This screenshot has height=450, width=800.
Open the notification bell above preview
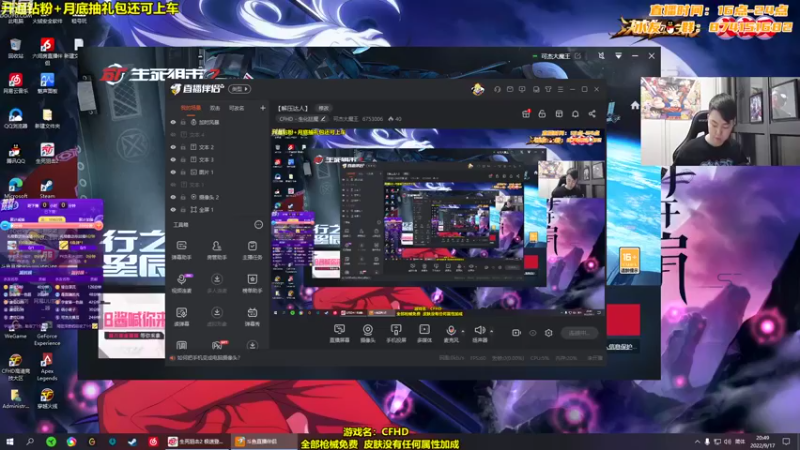[x=576, y=114]
